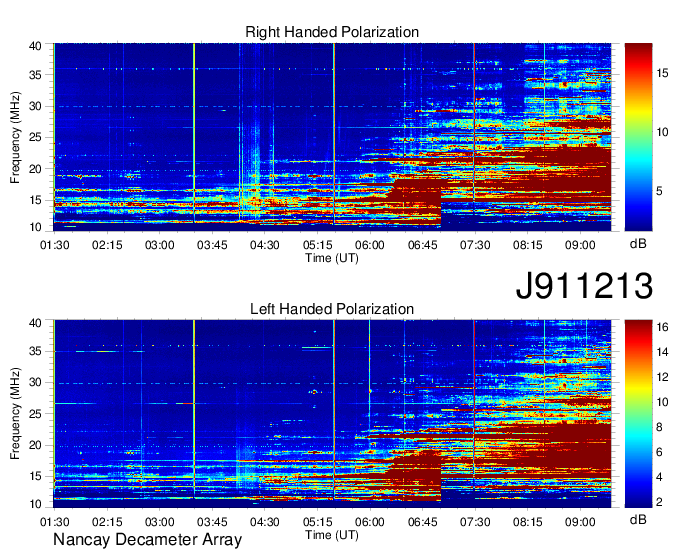Click "10" frequency tick of Left Handed plot
680x552 pixels.
[35, 504]
